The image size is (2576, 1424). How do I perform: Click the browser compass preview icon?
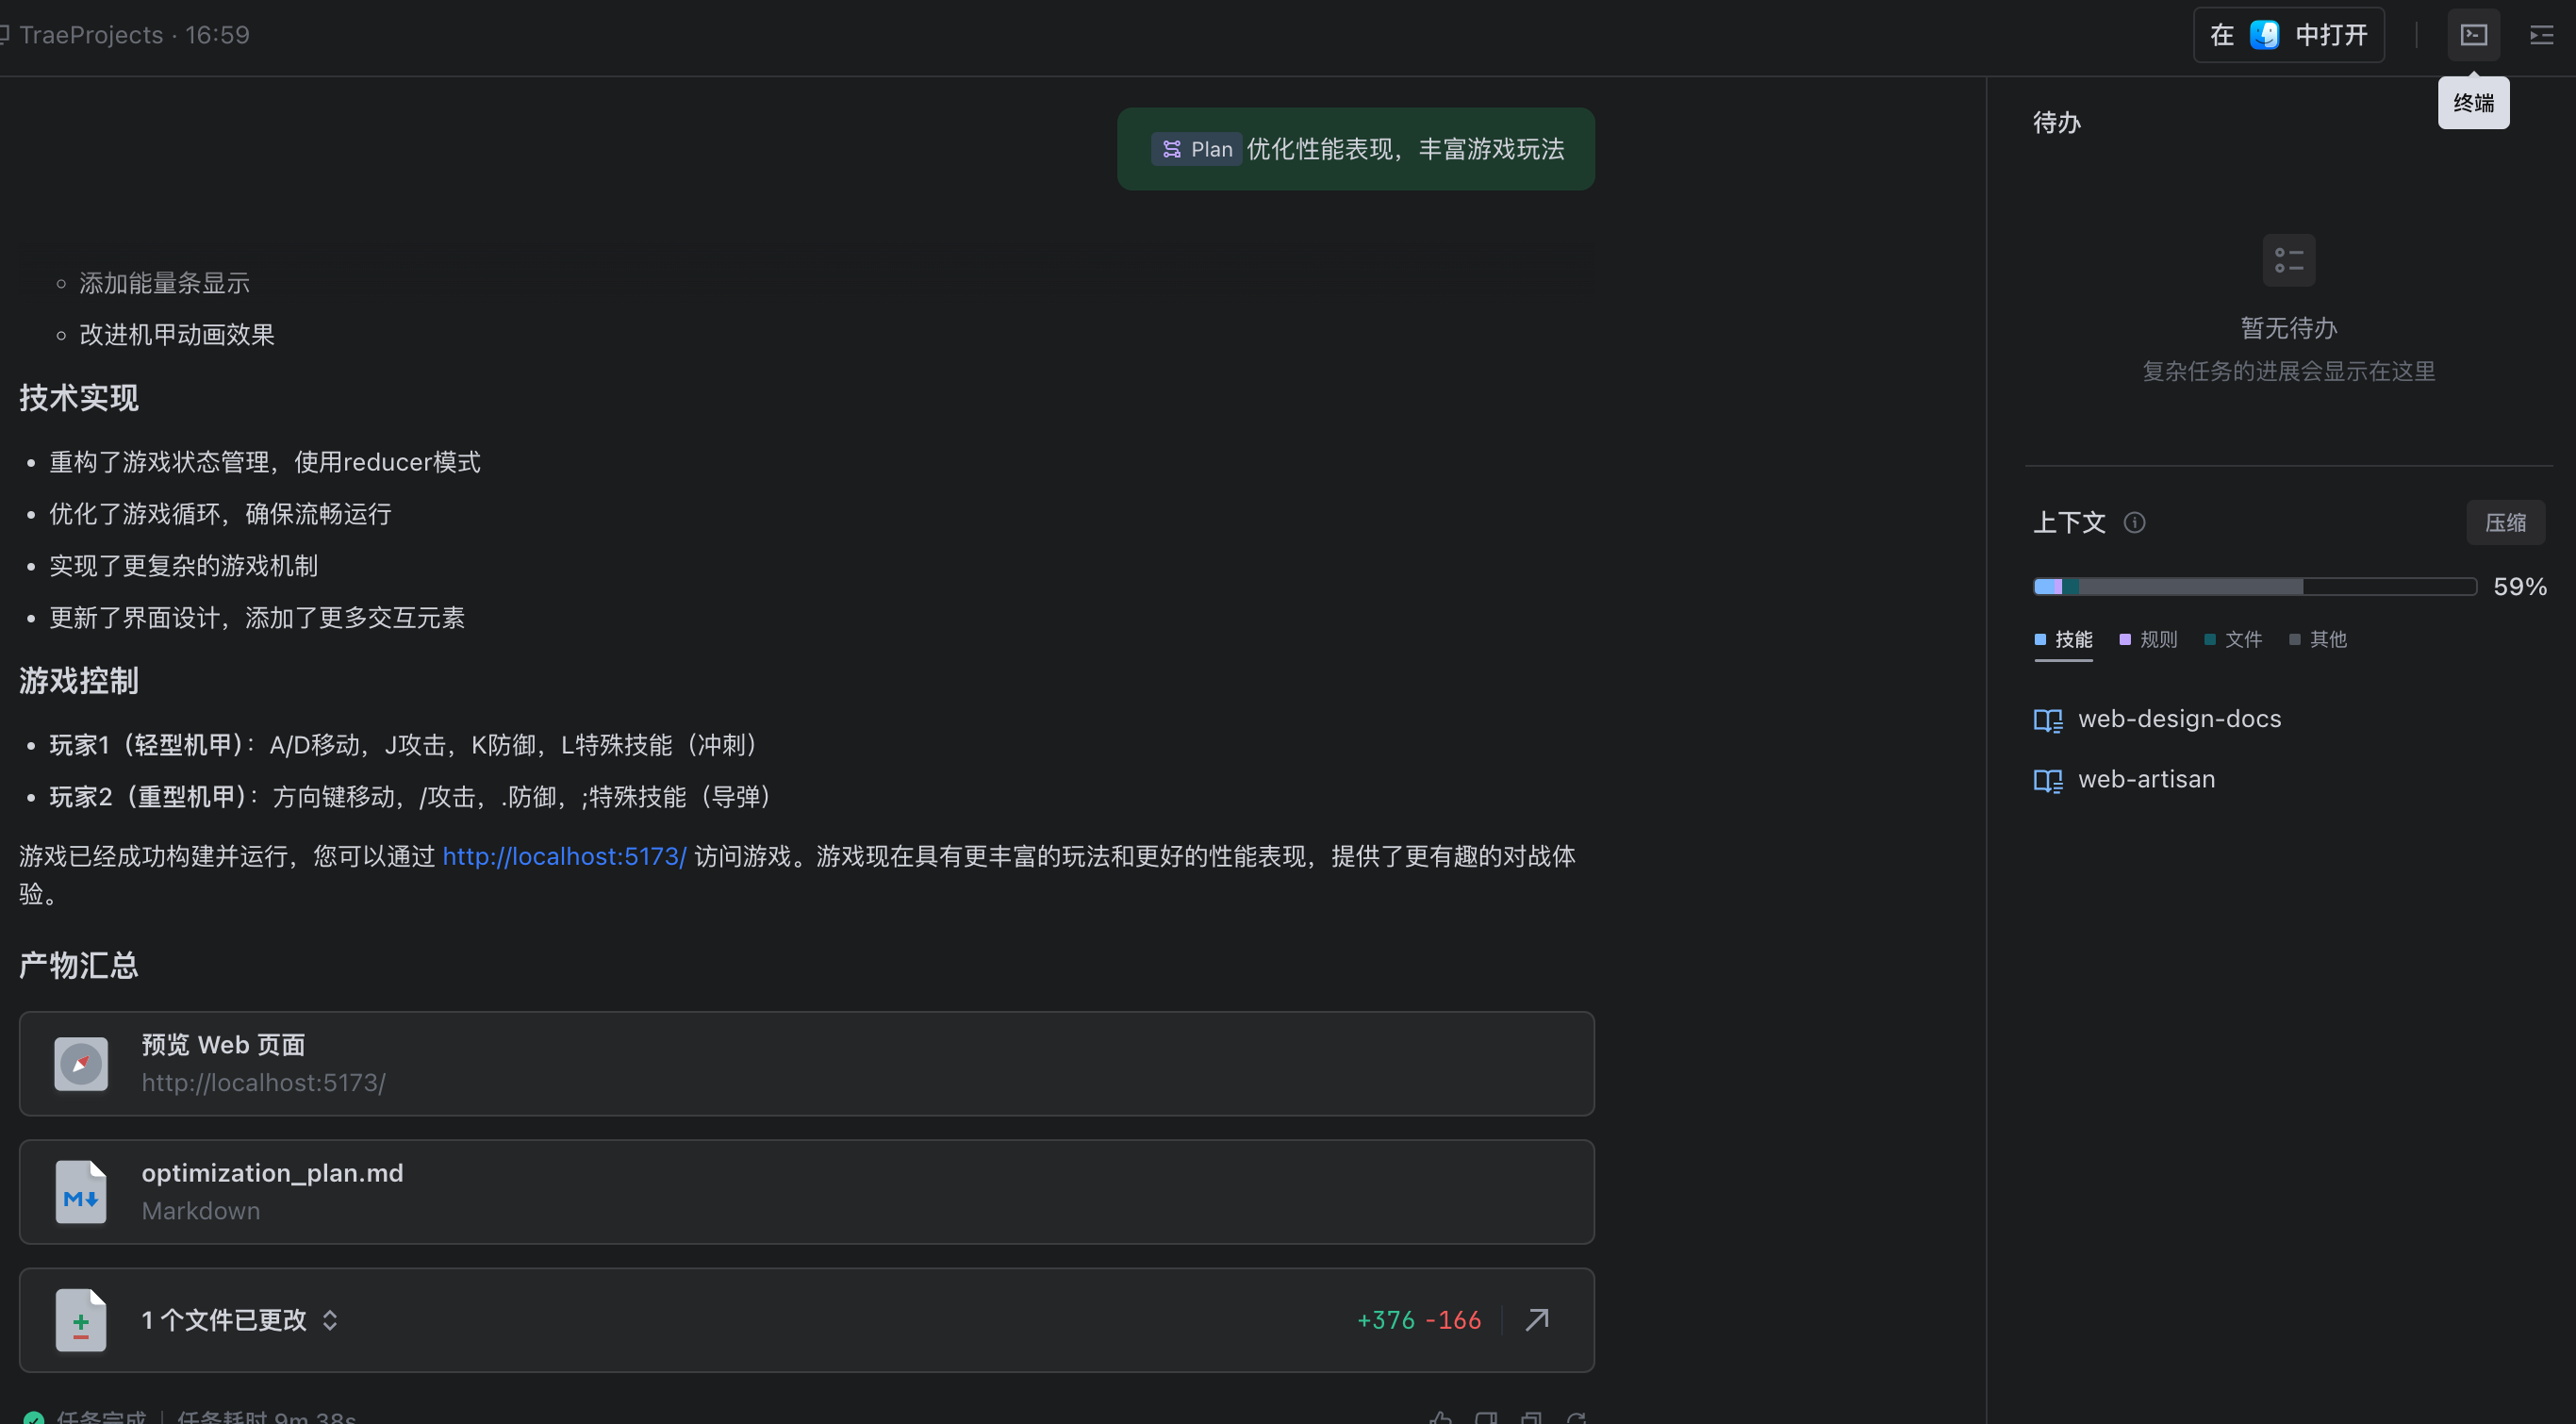point(81,1064)
